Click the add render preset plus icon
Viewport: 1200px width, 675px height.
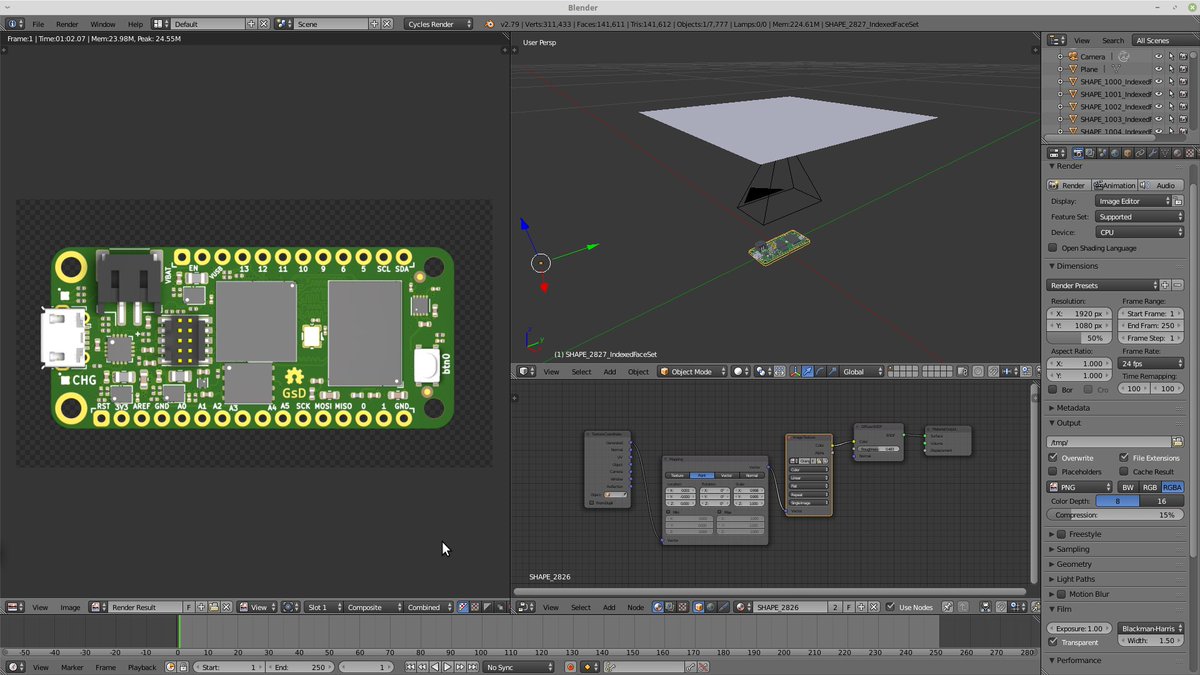tap(1165, 285)
